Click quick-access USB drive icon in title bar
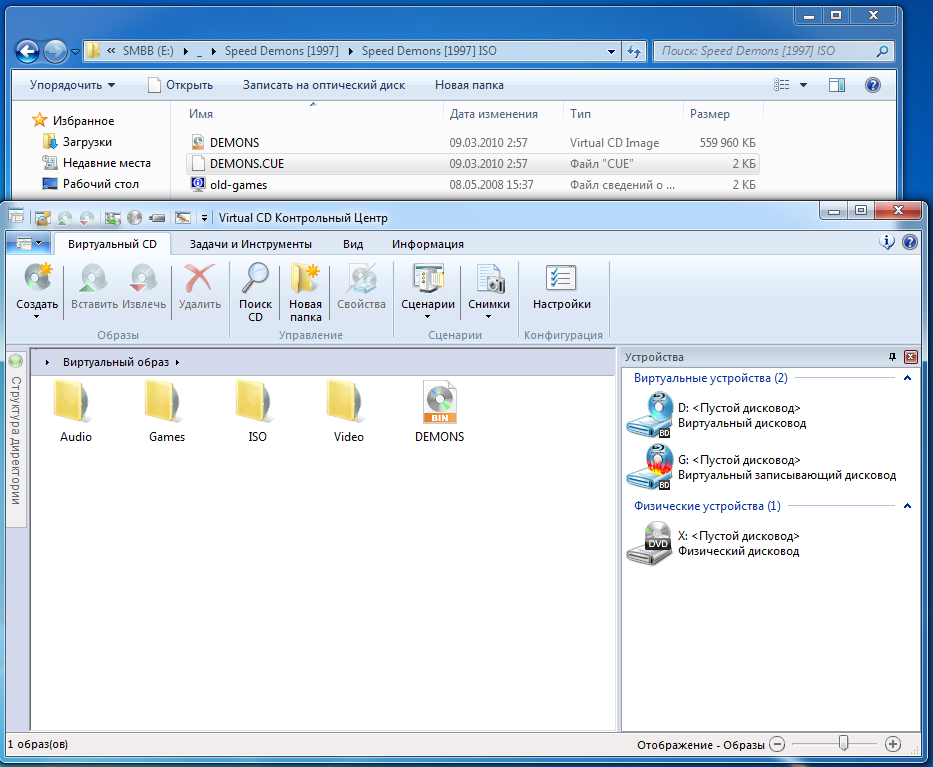This screenshot has width=933, height=767. (x=157, y=218)
